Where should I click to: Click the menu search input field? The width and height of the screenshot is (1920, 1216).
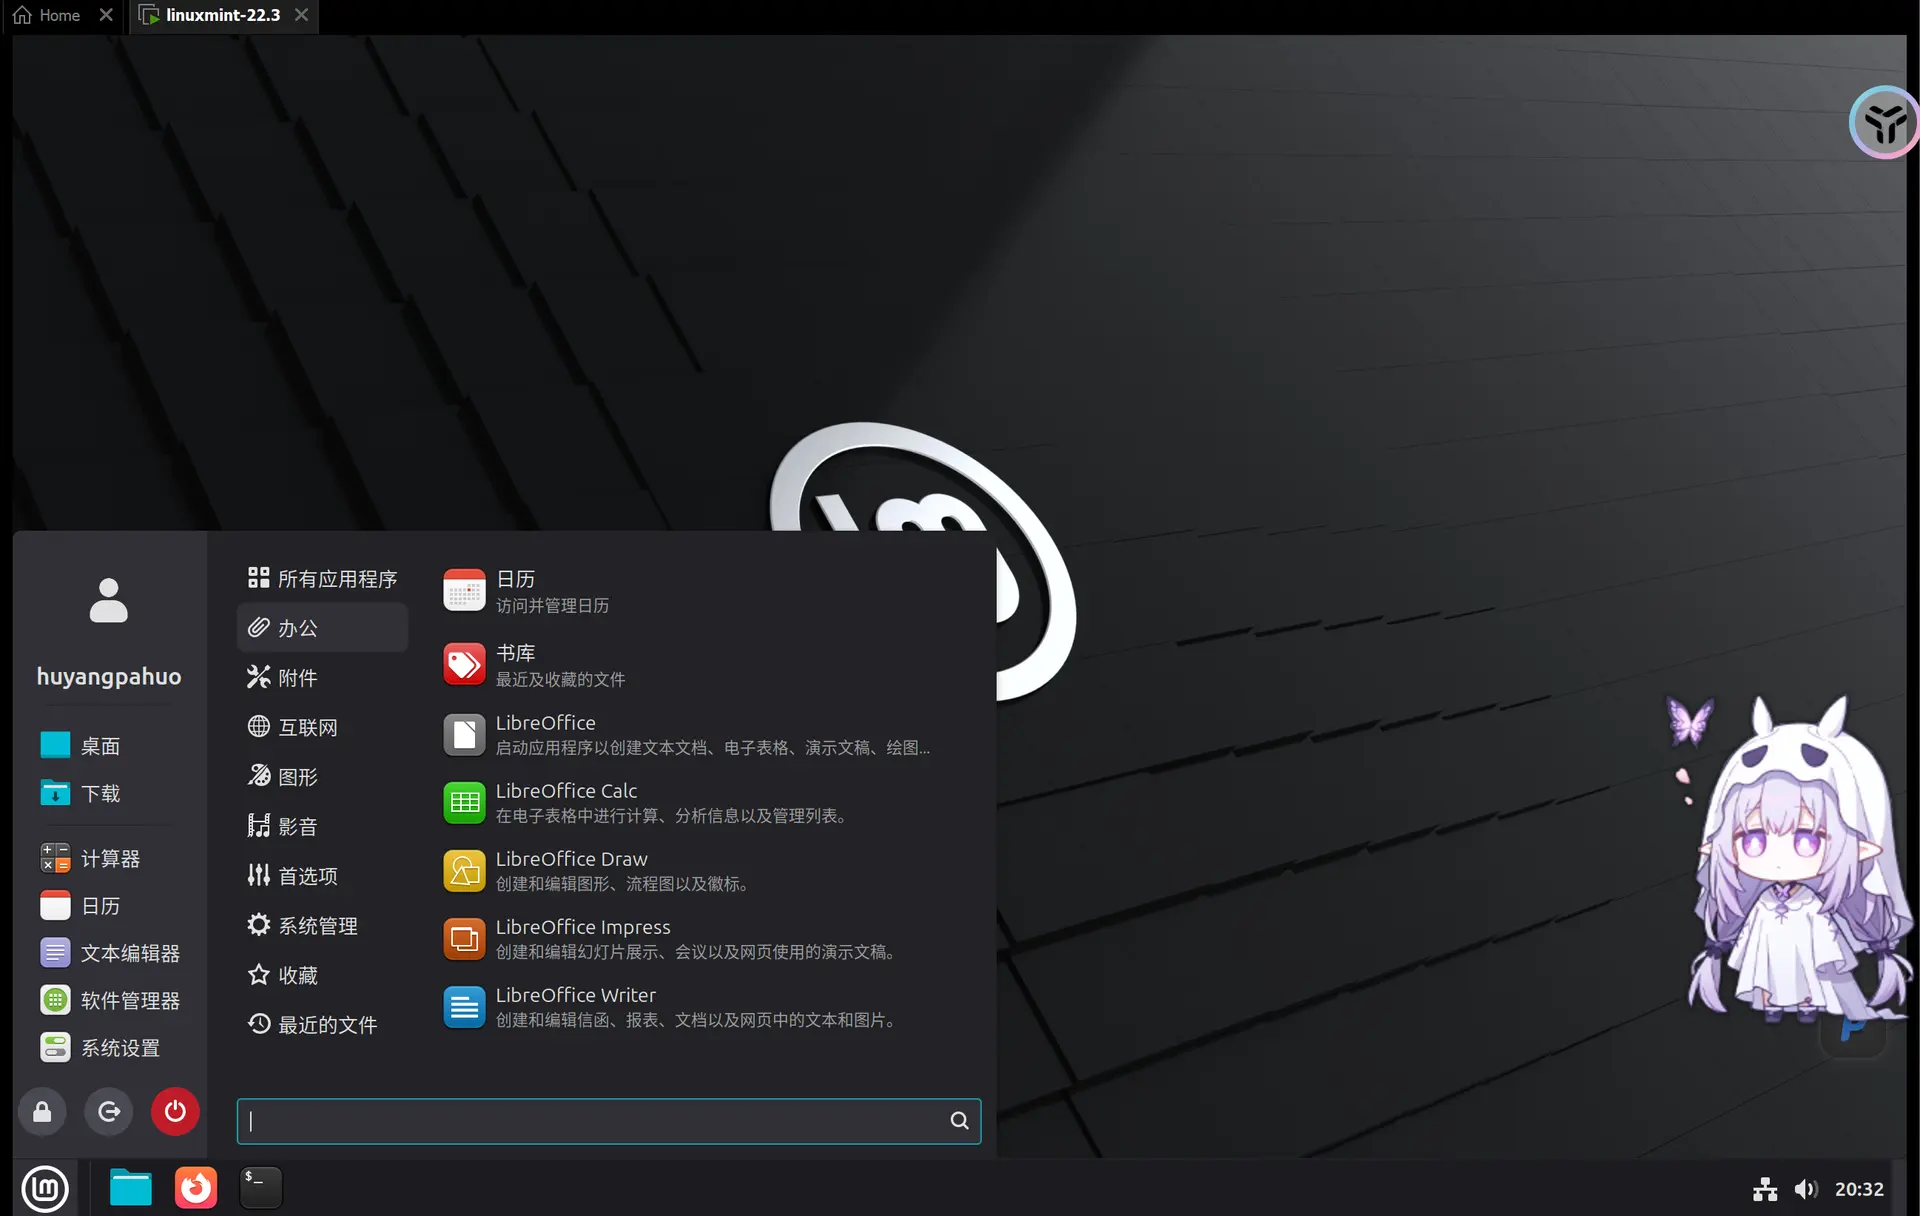click(608, 1121)
